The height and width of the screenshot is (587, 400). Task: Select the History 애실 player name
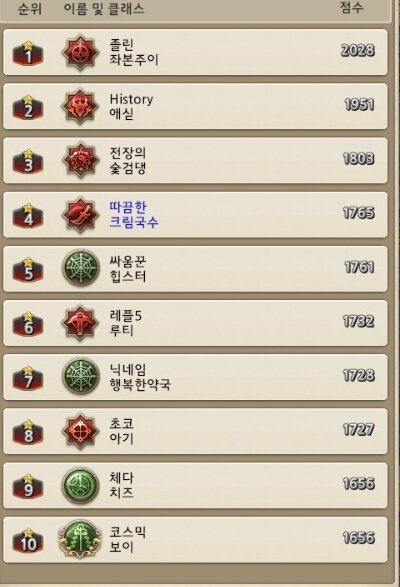coord(131,106)
